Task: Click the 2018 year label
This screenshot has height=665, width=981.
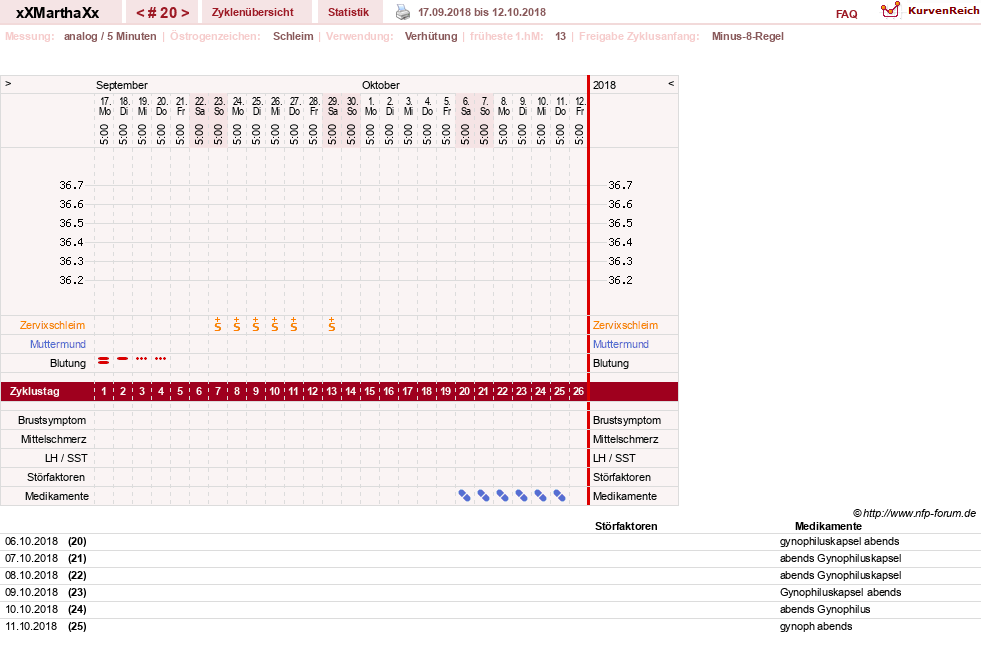Action: click(604, 85)
